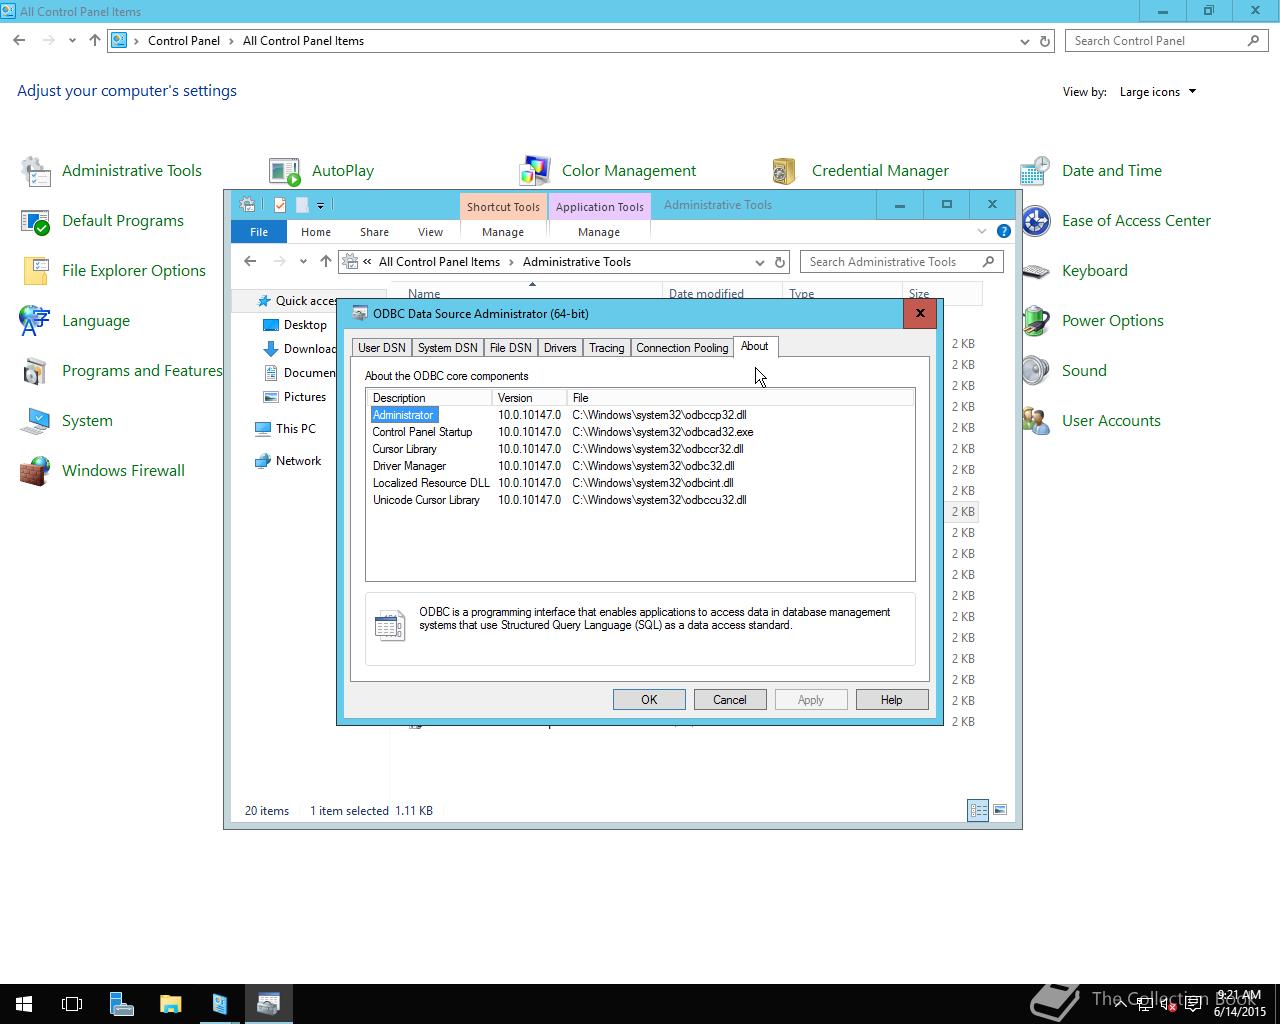
Task: Click Cancel in the ODBC dialog
Action: 730,700
